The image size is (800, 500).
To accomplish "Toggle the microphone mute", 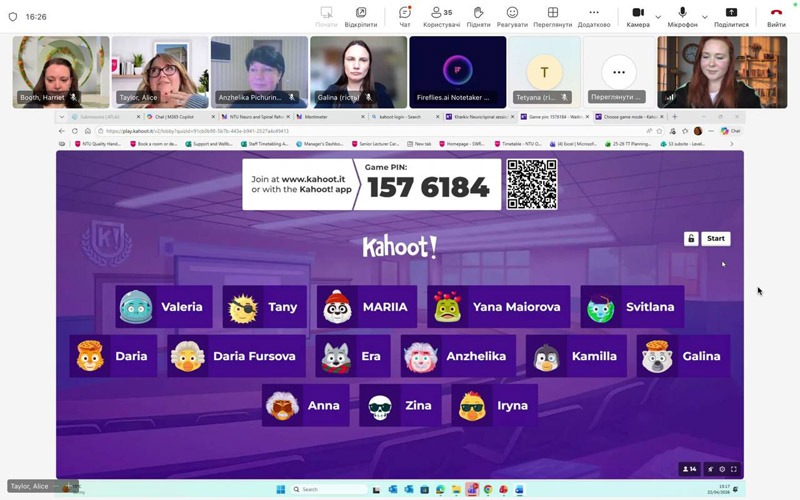I will [682, 16].
